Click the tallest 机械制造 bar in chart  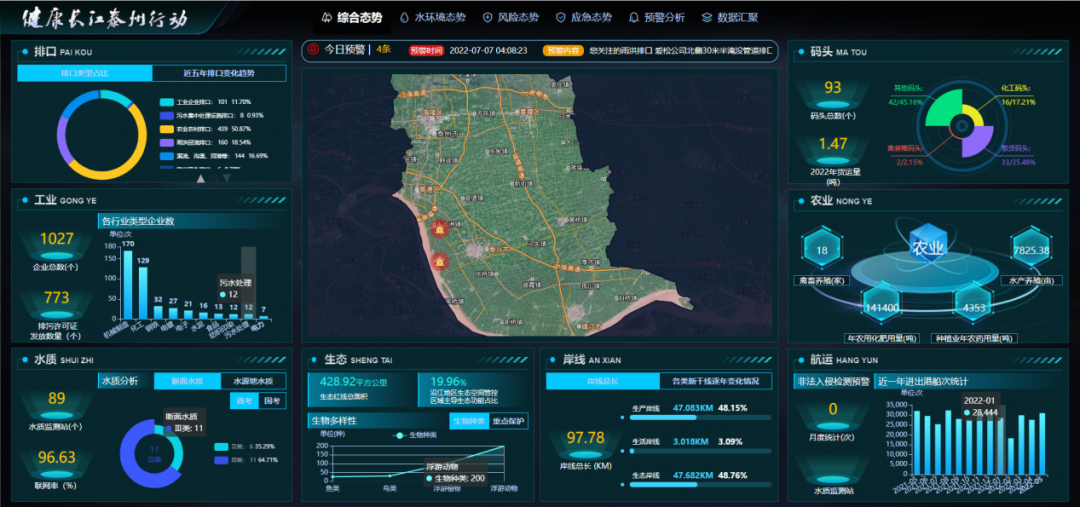pos(128,284)
